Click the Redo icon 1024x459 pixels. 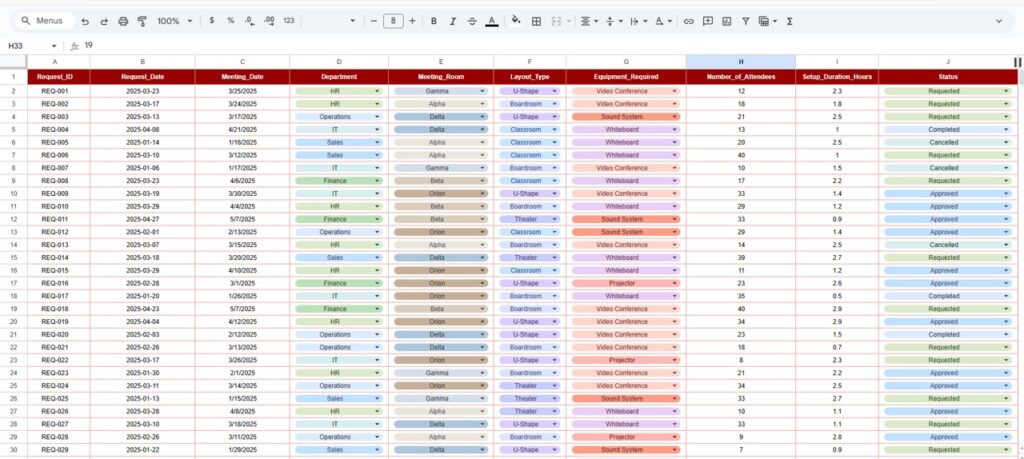(104, 21)
